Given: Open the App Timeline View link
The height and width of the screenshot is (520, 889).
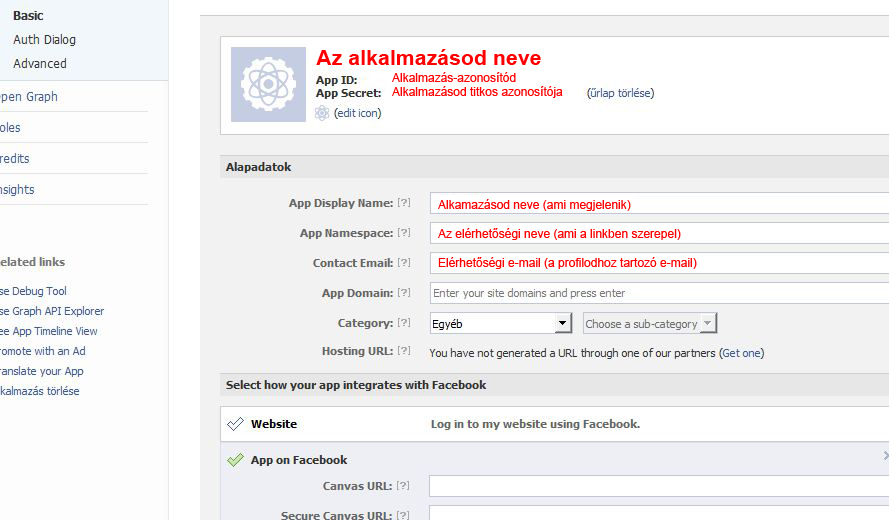Looking at the screenshot, I should (49, 331).
